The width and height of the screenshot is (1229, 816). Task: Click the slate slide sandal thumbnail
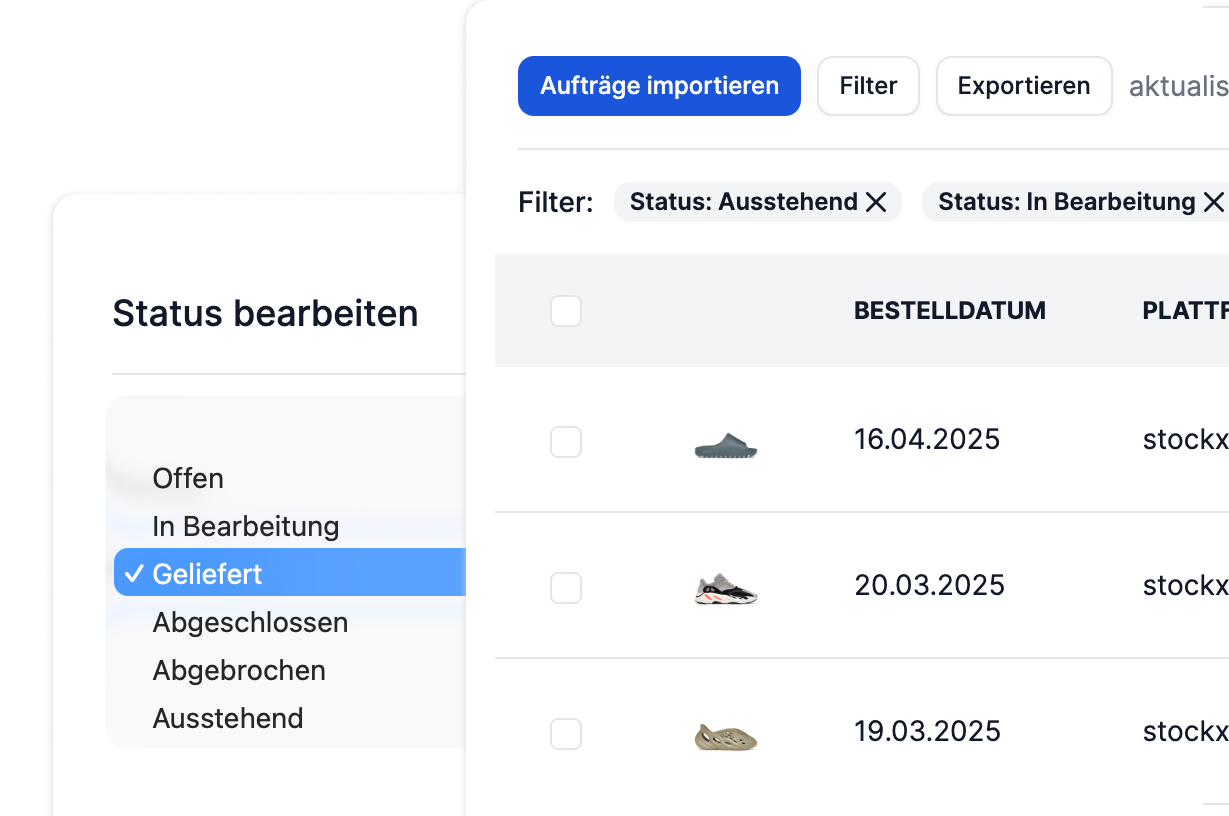coord(726,444)
